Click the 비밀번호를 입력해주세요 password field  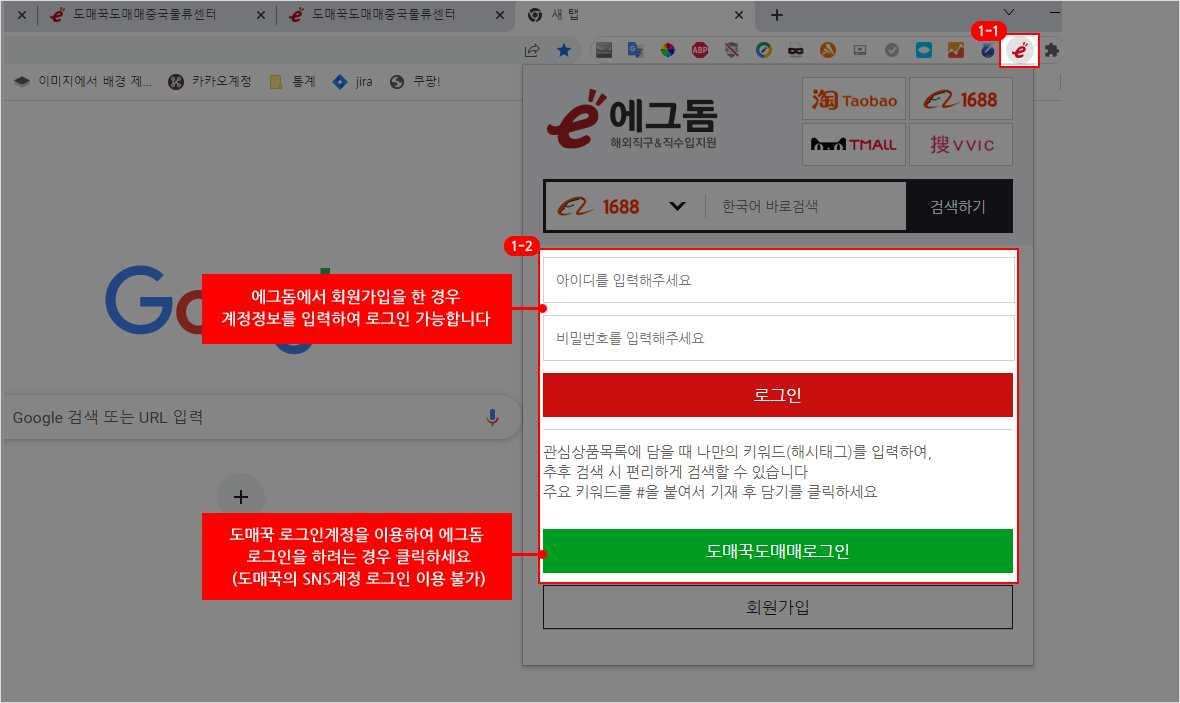click(x=778, y=338)
